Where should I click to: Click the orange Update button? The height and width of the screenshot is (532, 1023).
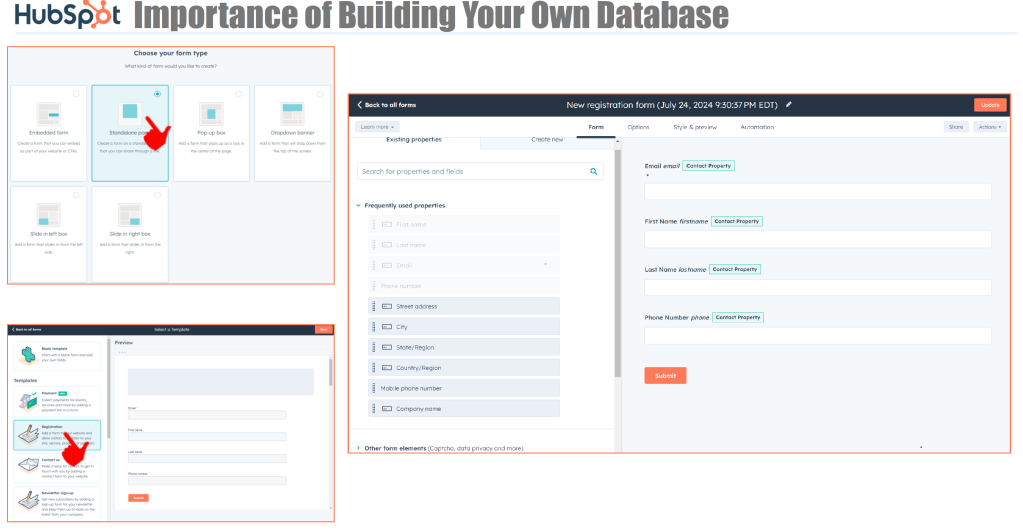[989, 104]
